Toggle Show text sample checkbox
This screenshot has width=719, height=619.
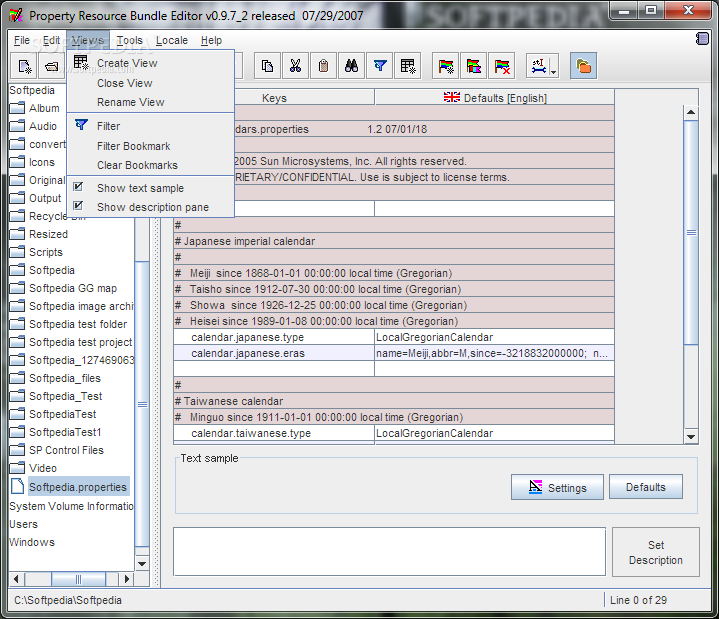pos(78,187)
